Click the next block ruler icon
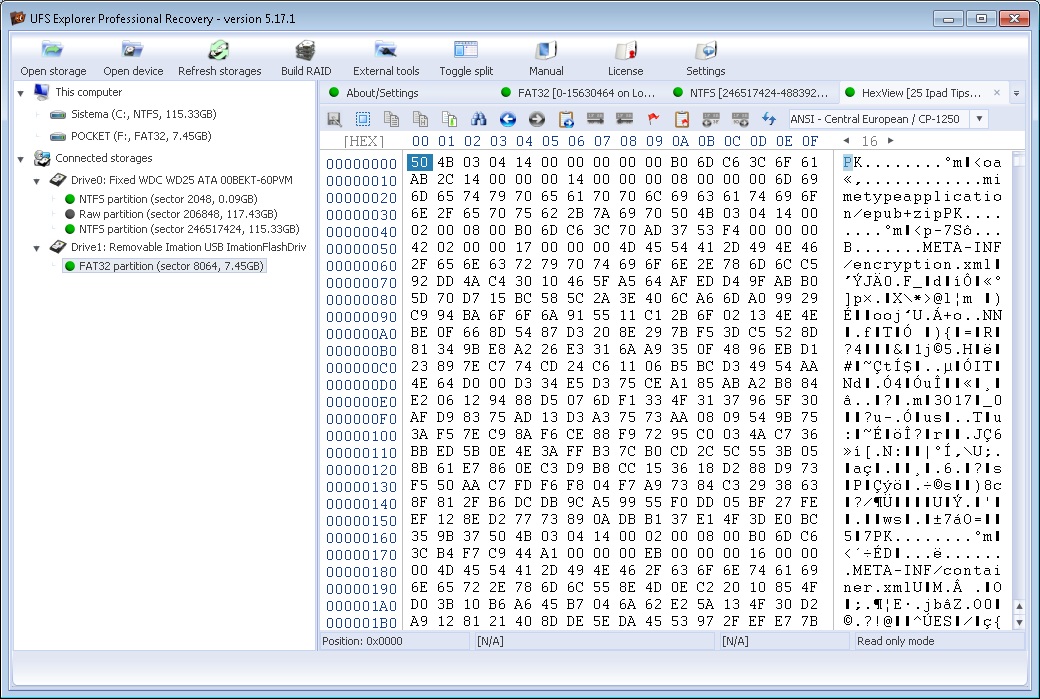Image resolution: width=1040 pixels, height=699 pixels. pos(740,119)
